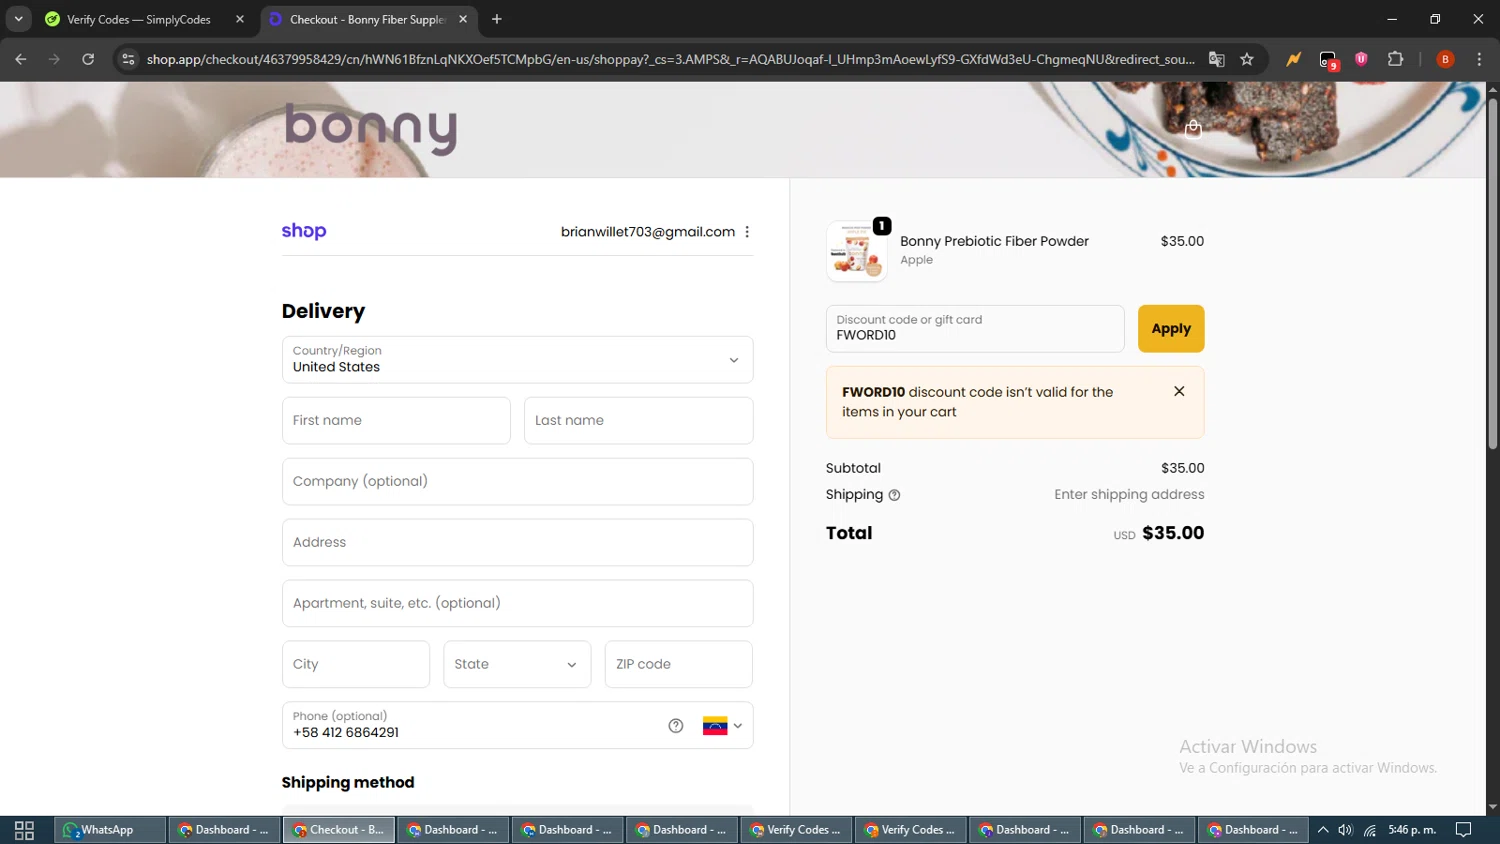Open the State dropdown
The height and width of the screenshot is (844, 1500).
pyautogui.click(x=517, y=664)
